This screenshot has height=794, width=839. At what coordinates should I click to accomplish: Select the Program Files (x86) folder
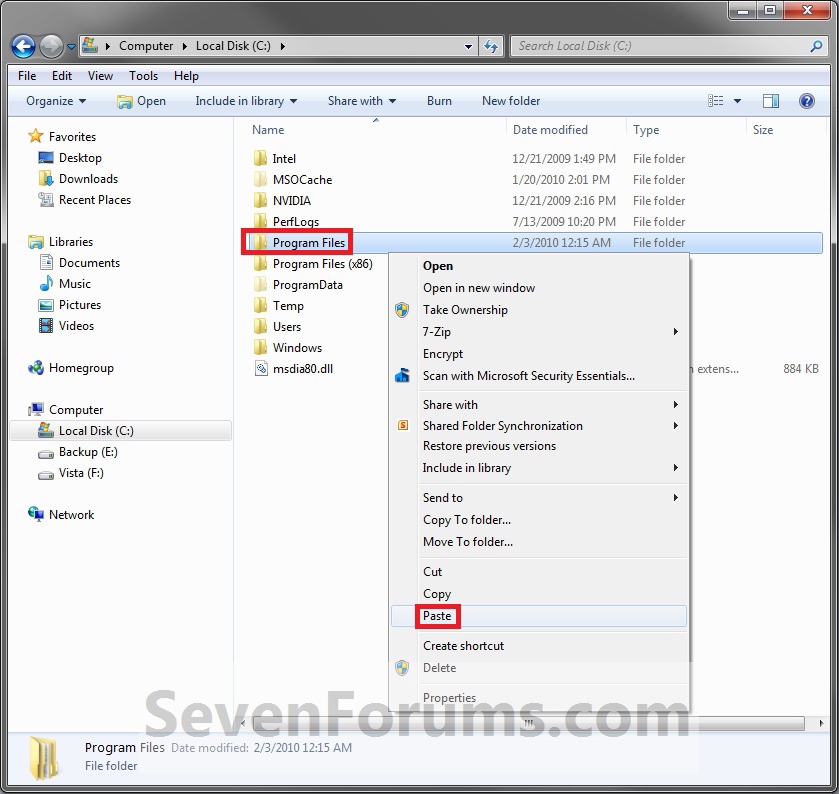coord(323,264)
